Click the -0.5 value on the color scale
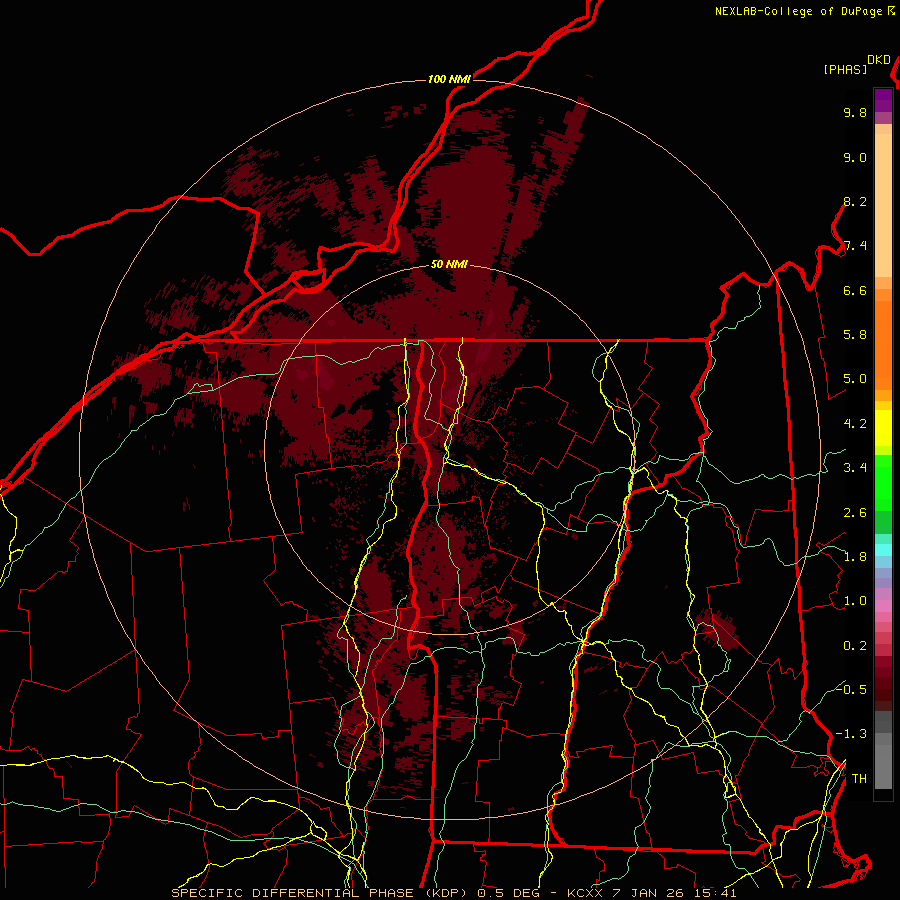This screenshot has width=900, height=900. pyautogui.click(x=851, y=690)
